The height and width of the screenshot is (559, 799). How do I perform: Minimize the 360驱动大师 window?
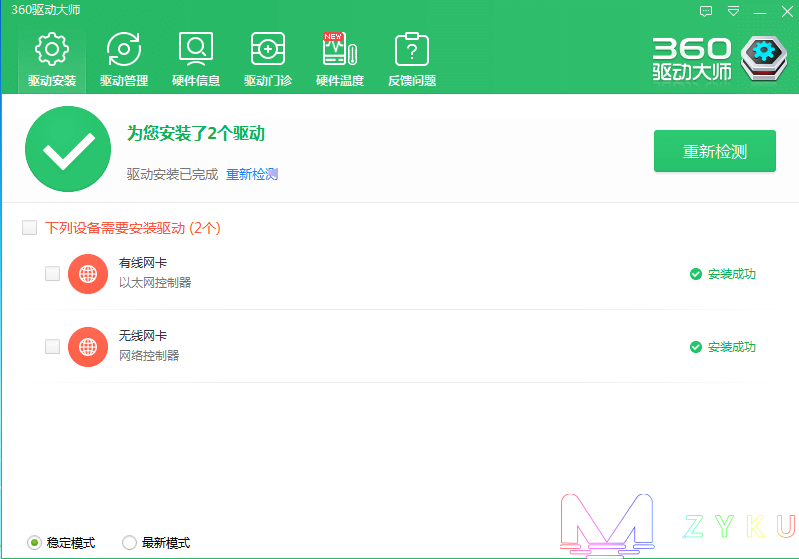pyautogui.click(x=760, y=11)
